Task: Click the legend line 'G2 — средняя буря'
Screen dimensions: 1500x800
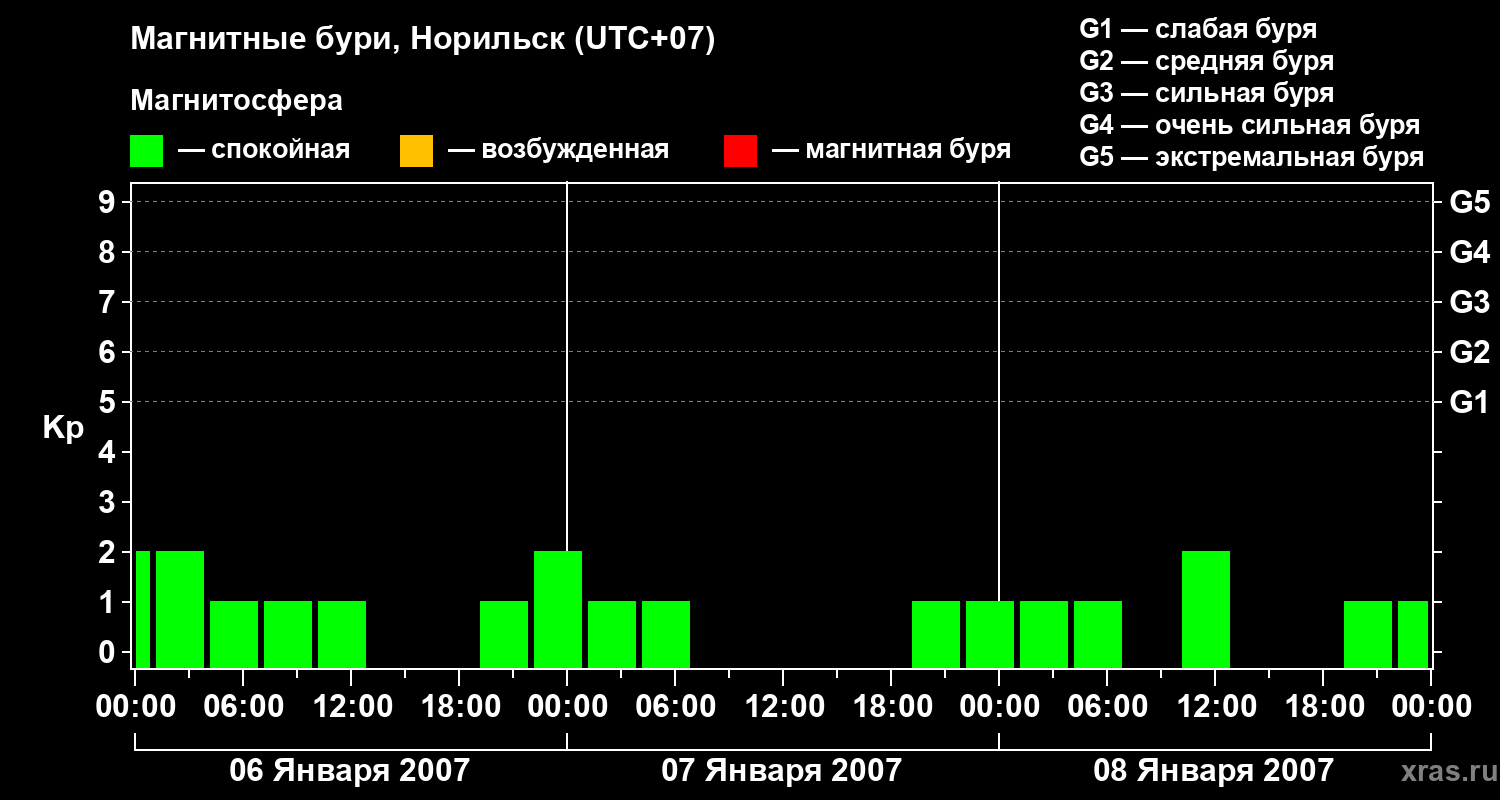Action: tap(1206, 61)
